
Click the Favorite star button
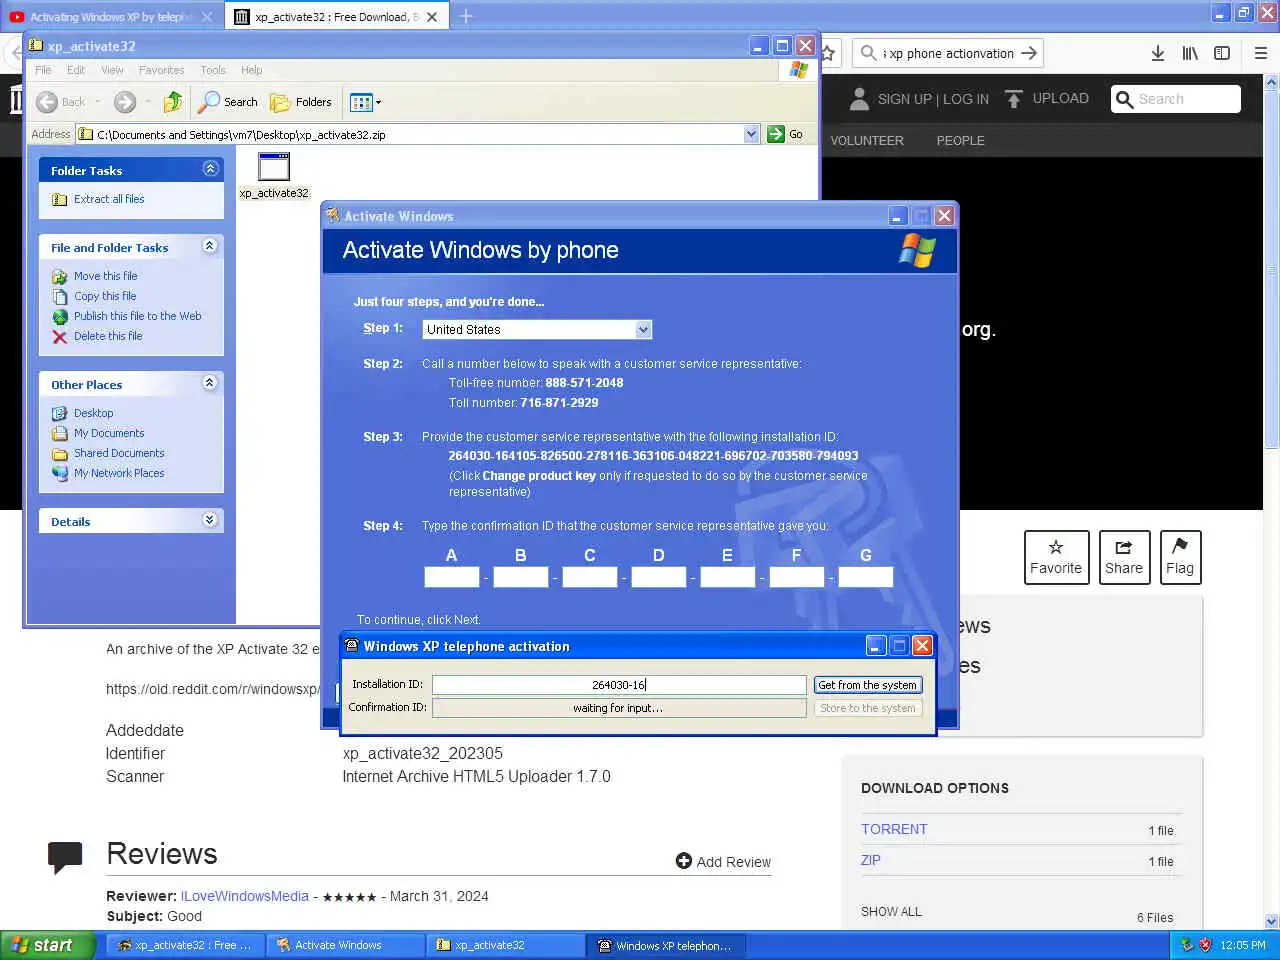tap(1056, 557)
